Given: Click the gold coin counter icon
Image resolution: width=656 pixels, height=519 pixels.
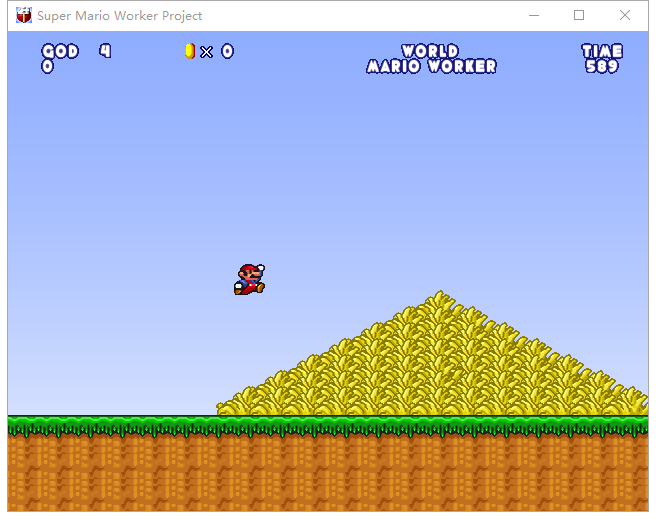Looking at the screenshot, I should (x=190, y=51).
